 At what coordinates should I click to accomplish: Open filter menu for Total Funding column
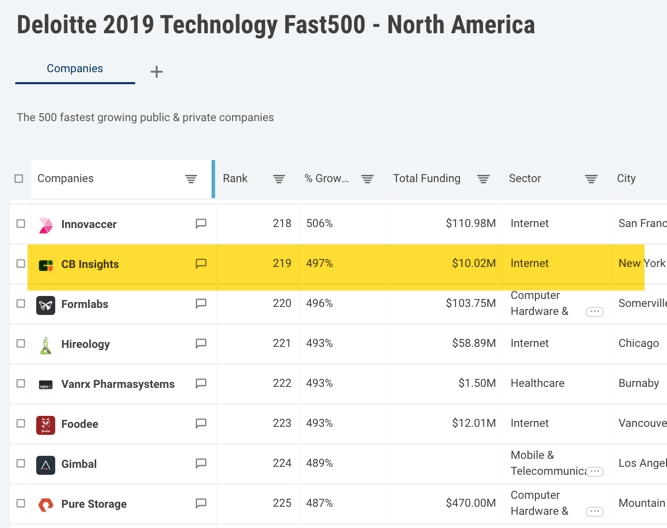coord(483,179)
